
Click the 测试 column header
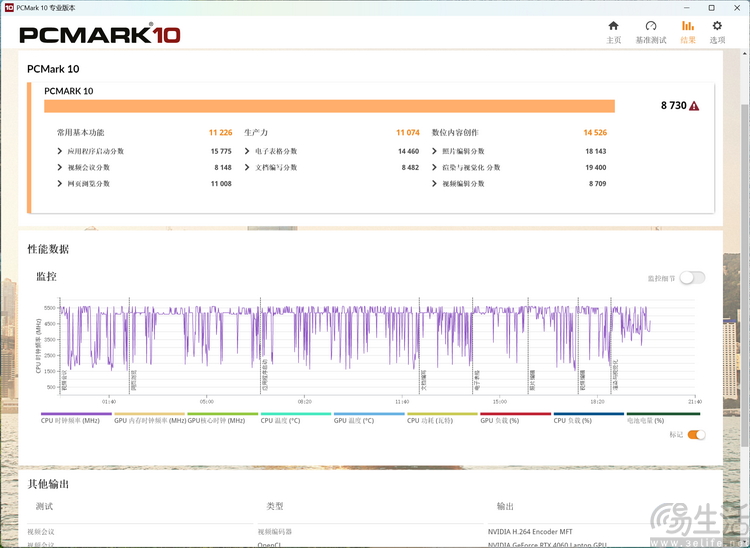click(x=44, y=506)
